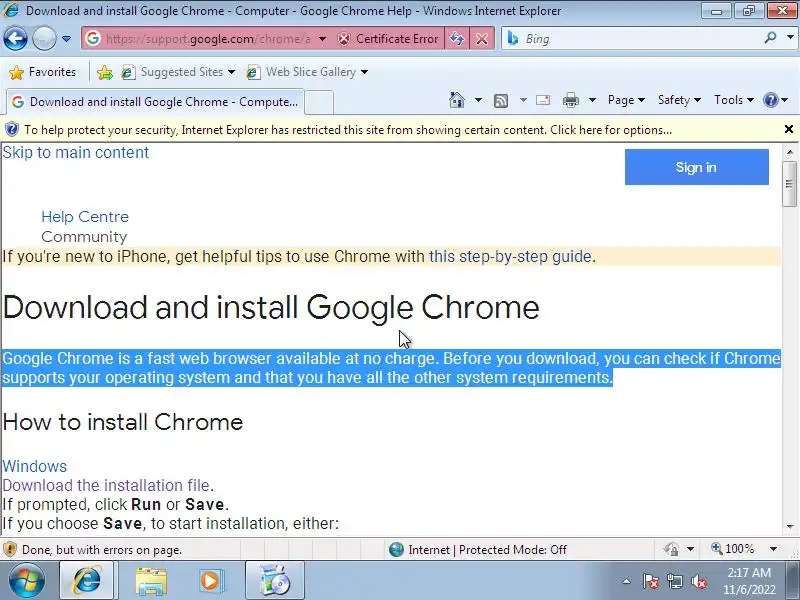Screen dimensions: 800x600
Task: Click the network status tray icon
Action: click(x=675, y=581)
